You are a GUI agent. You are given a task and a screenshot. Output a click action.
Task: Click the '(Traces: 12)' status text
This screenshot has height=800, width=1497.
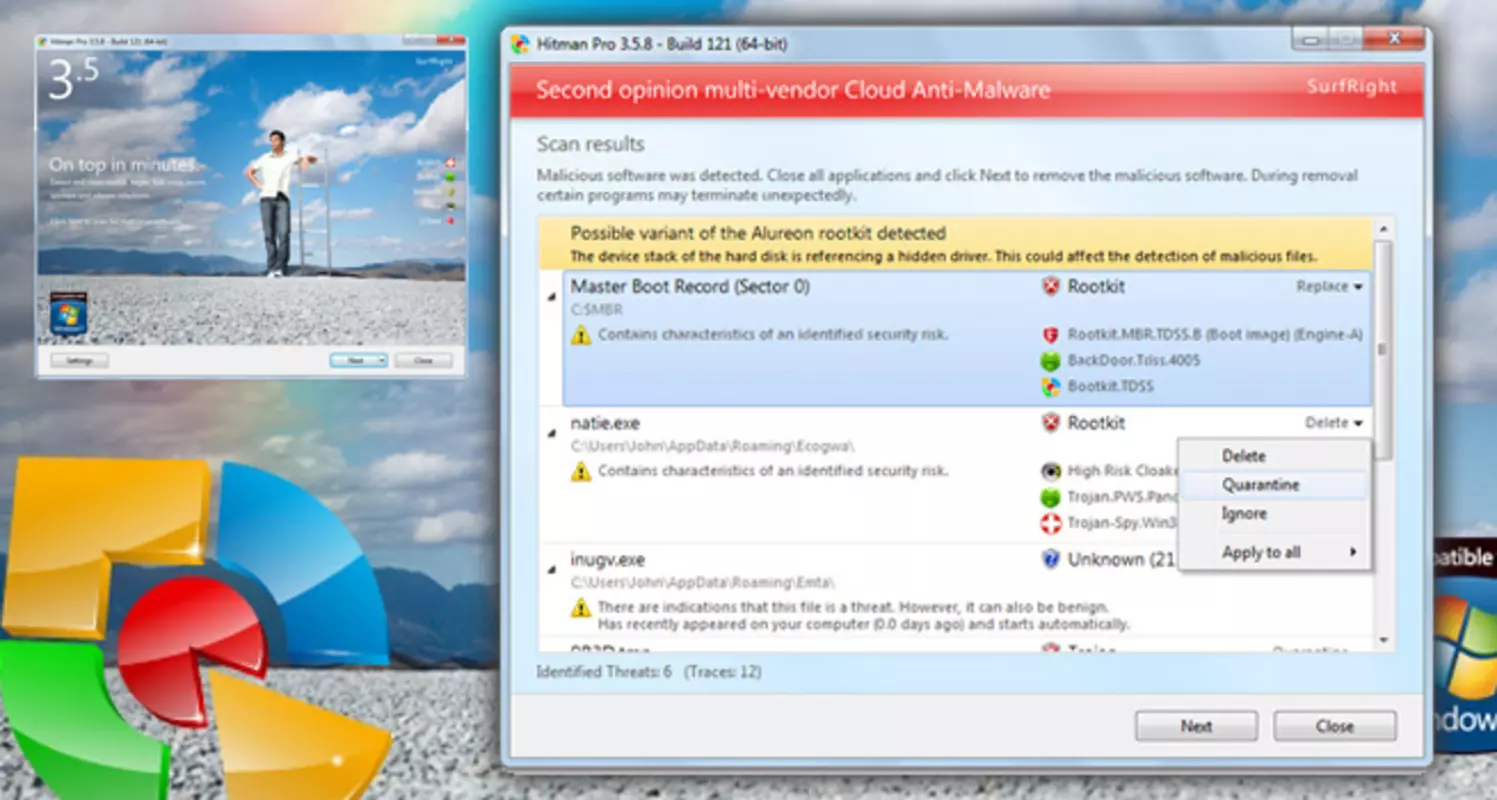point(723,672)
